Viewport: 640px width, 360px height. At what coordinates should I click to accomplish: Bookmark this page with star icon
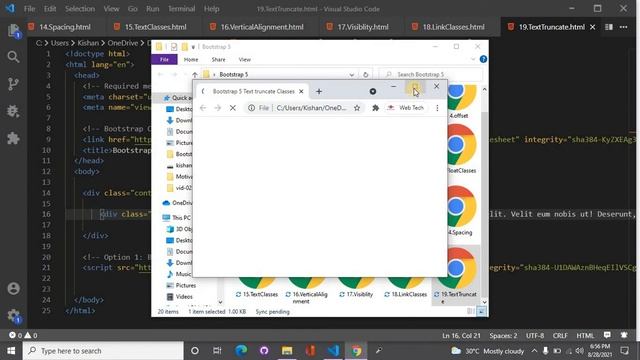coord(357,108)
